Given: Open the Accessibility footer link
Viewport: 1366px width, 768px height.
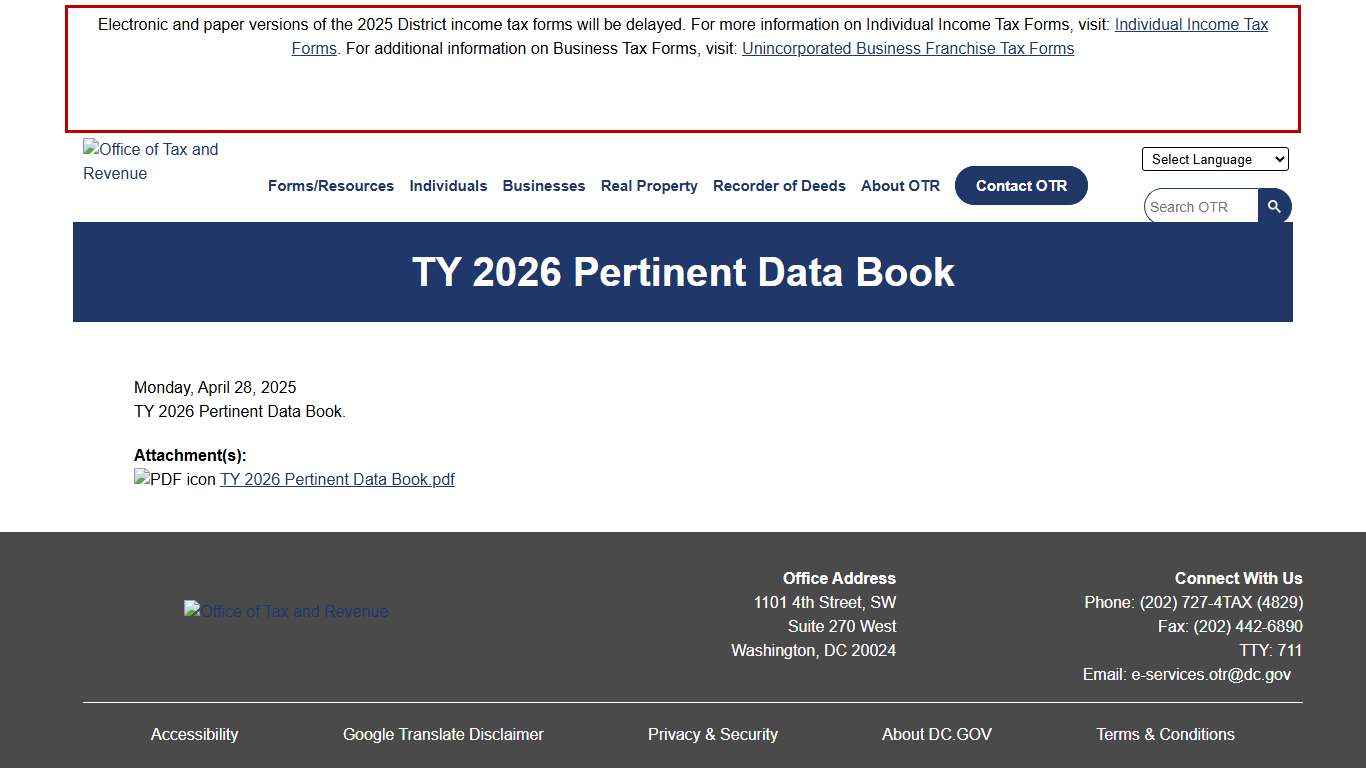Looking at the screenshot, I should [194, 734].
